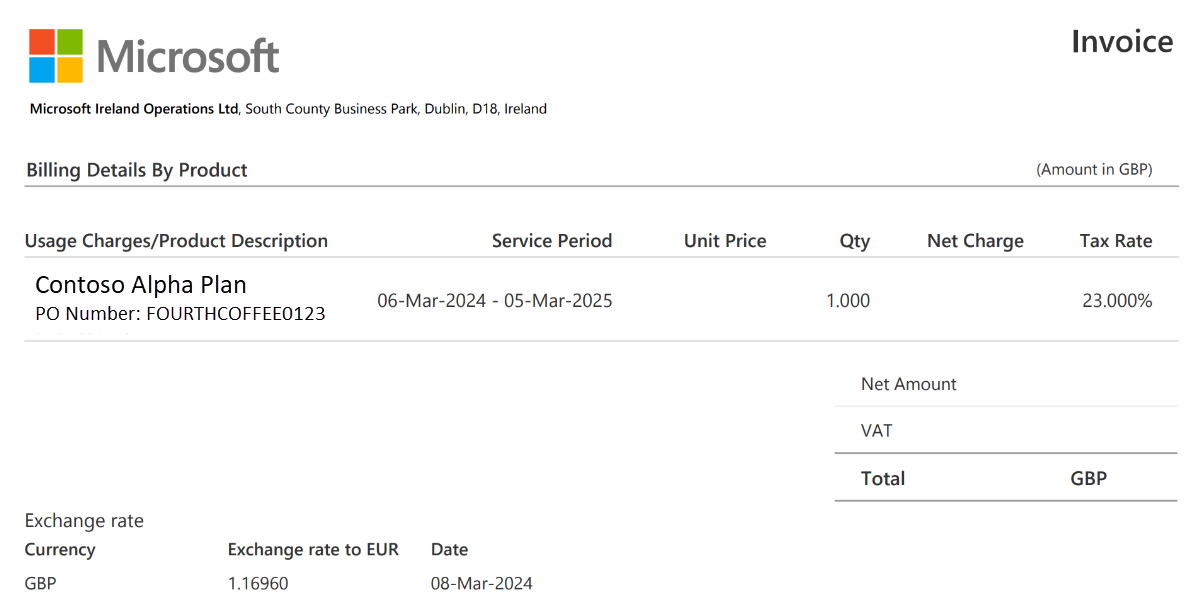The image size is (1197, 603).
Task: Click the 1.16960 exchange rate value
Action: tap(258, 583)
